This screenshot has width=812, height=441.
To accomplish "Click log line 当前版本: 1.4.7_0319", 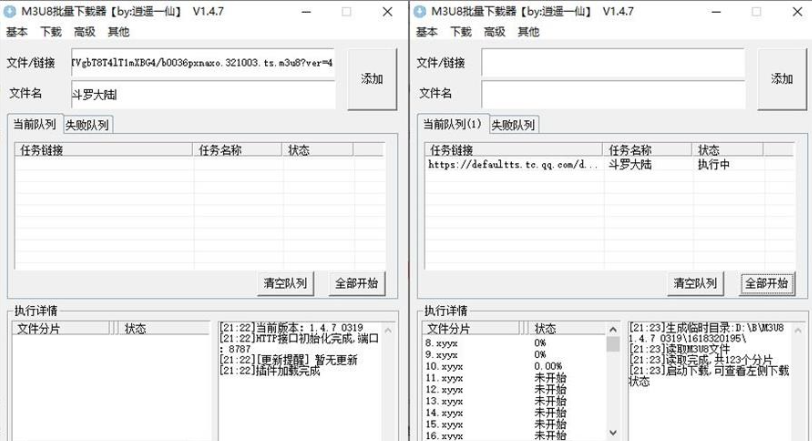I will pyautogui.click(x=292, y=328).
